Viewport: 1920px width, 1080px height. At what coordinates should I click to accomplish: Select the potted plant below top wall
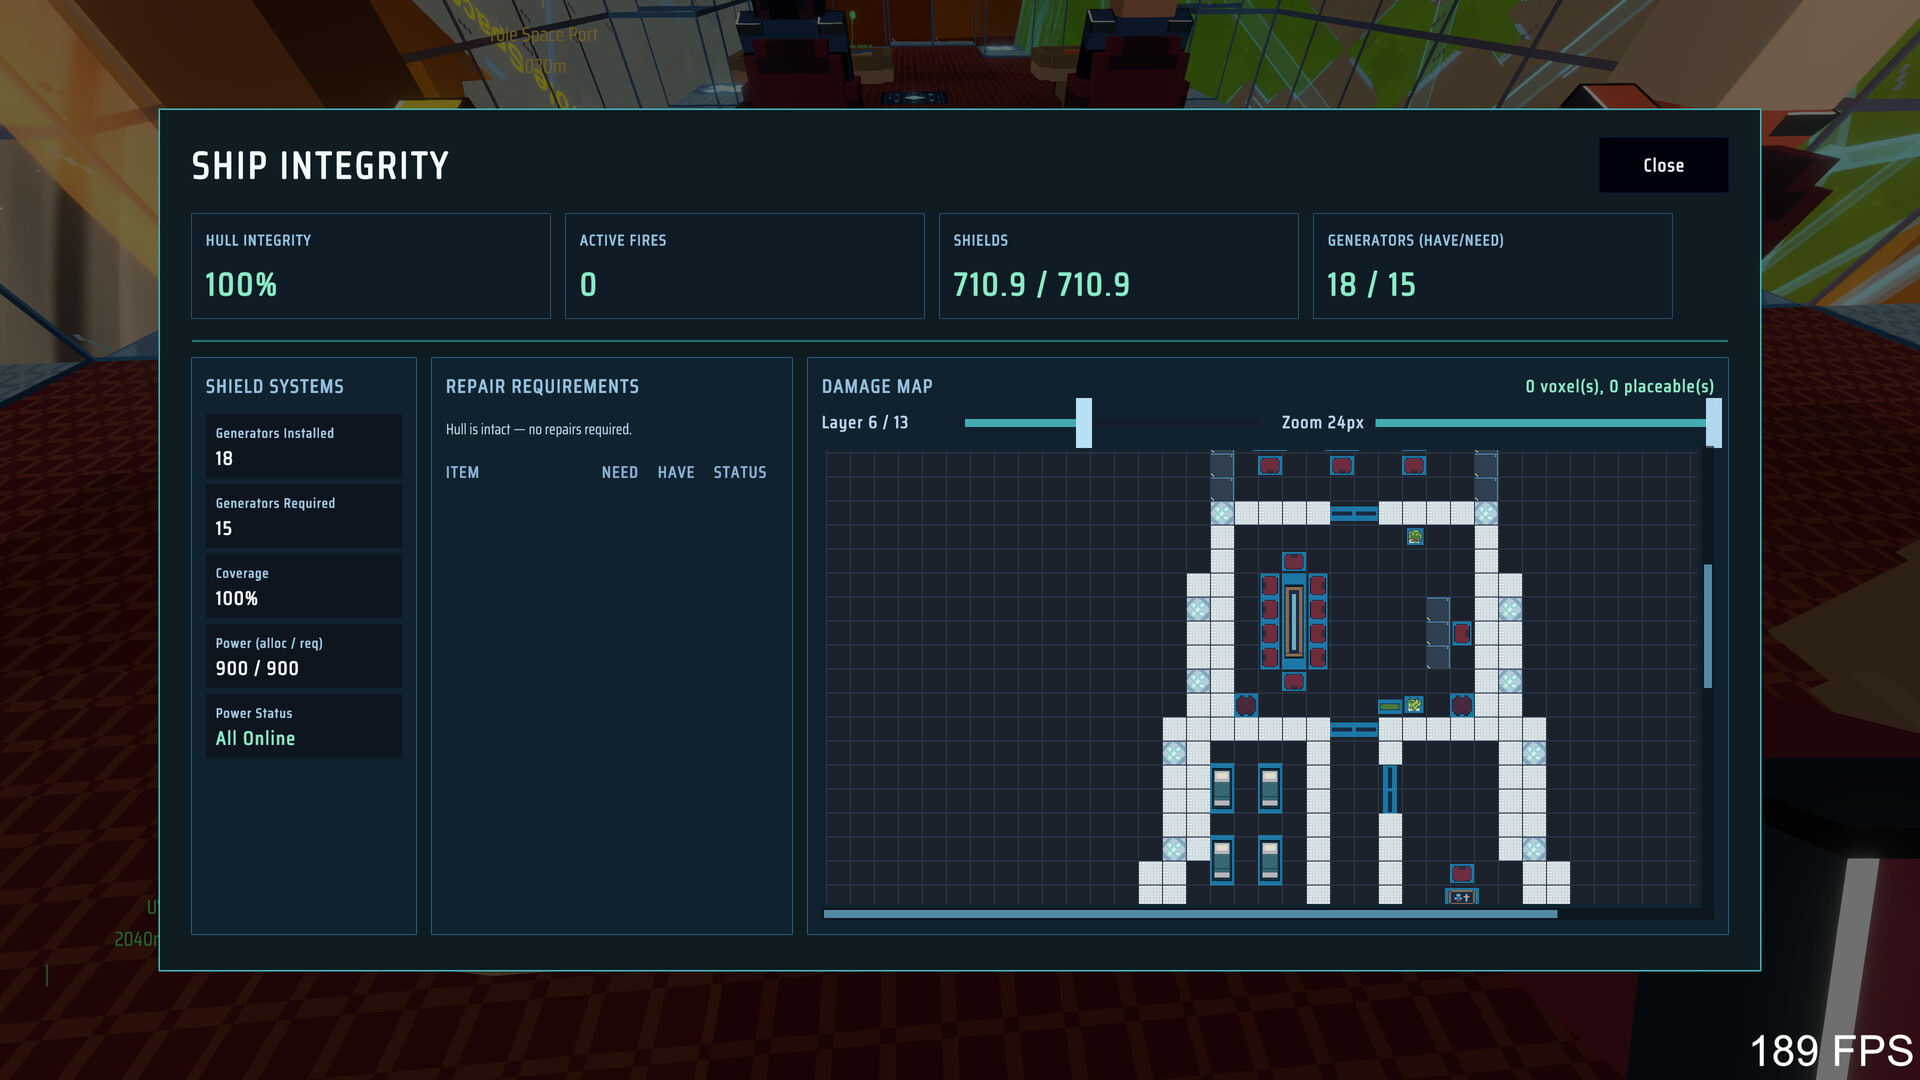(x=1415, y=537)
